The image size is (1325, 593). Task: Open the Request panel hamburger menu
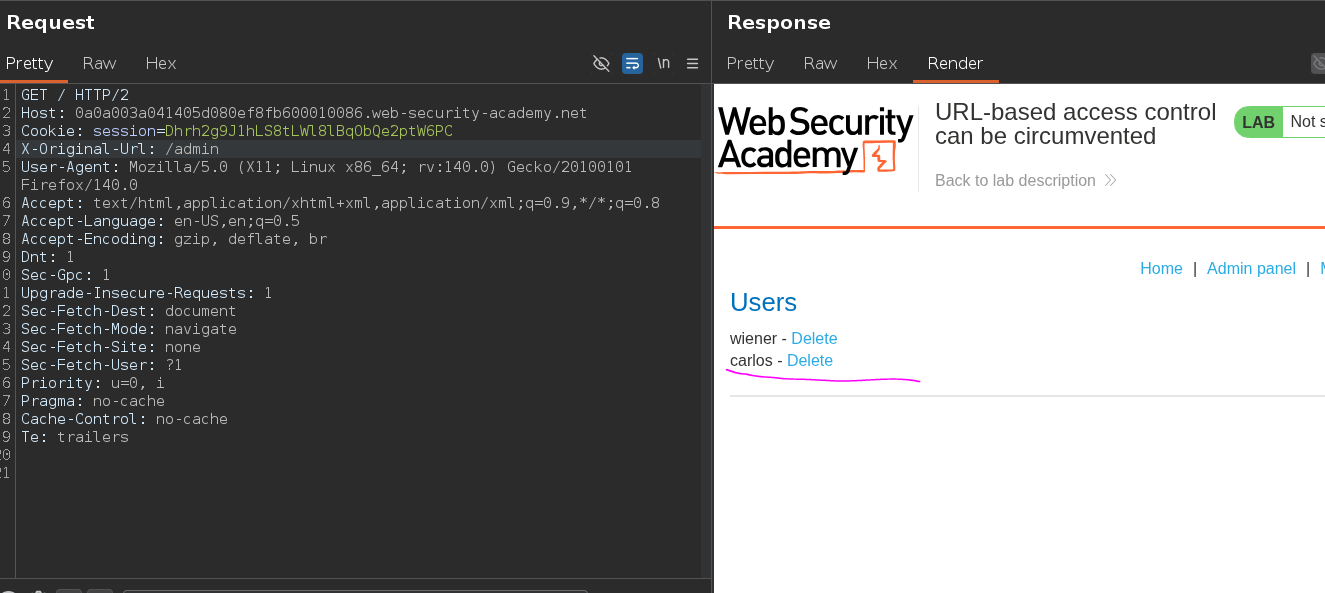tap(692, 63)
